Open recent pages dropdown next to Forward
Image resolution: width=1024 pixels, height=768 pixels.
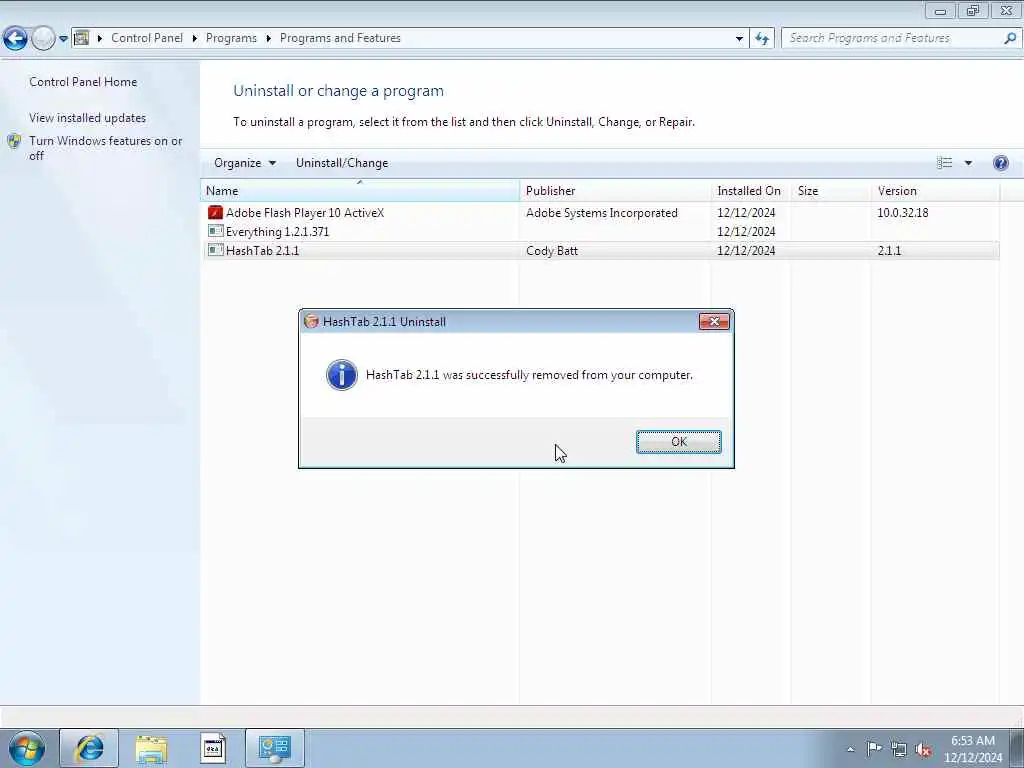63,39
